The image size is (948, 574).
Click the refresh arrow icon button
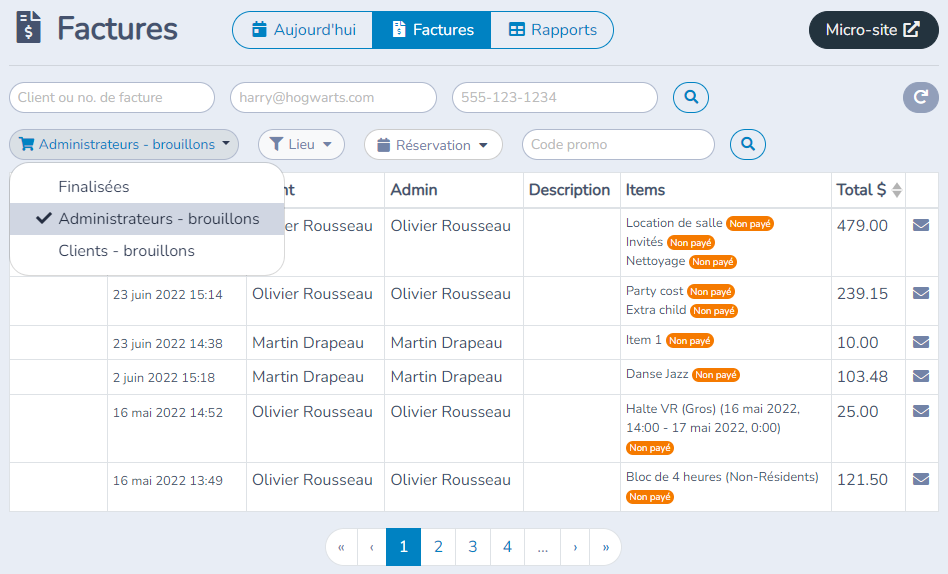(921, 97)
